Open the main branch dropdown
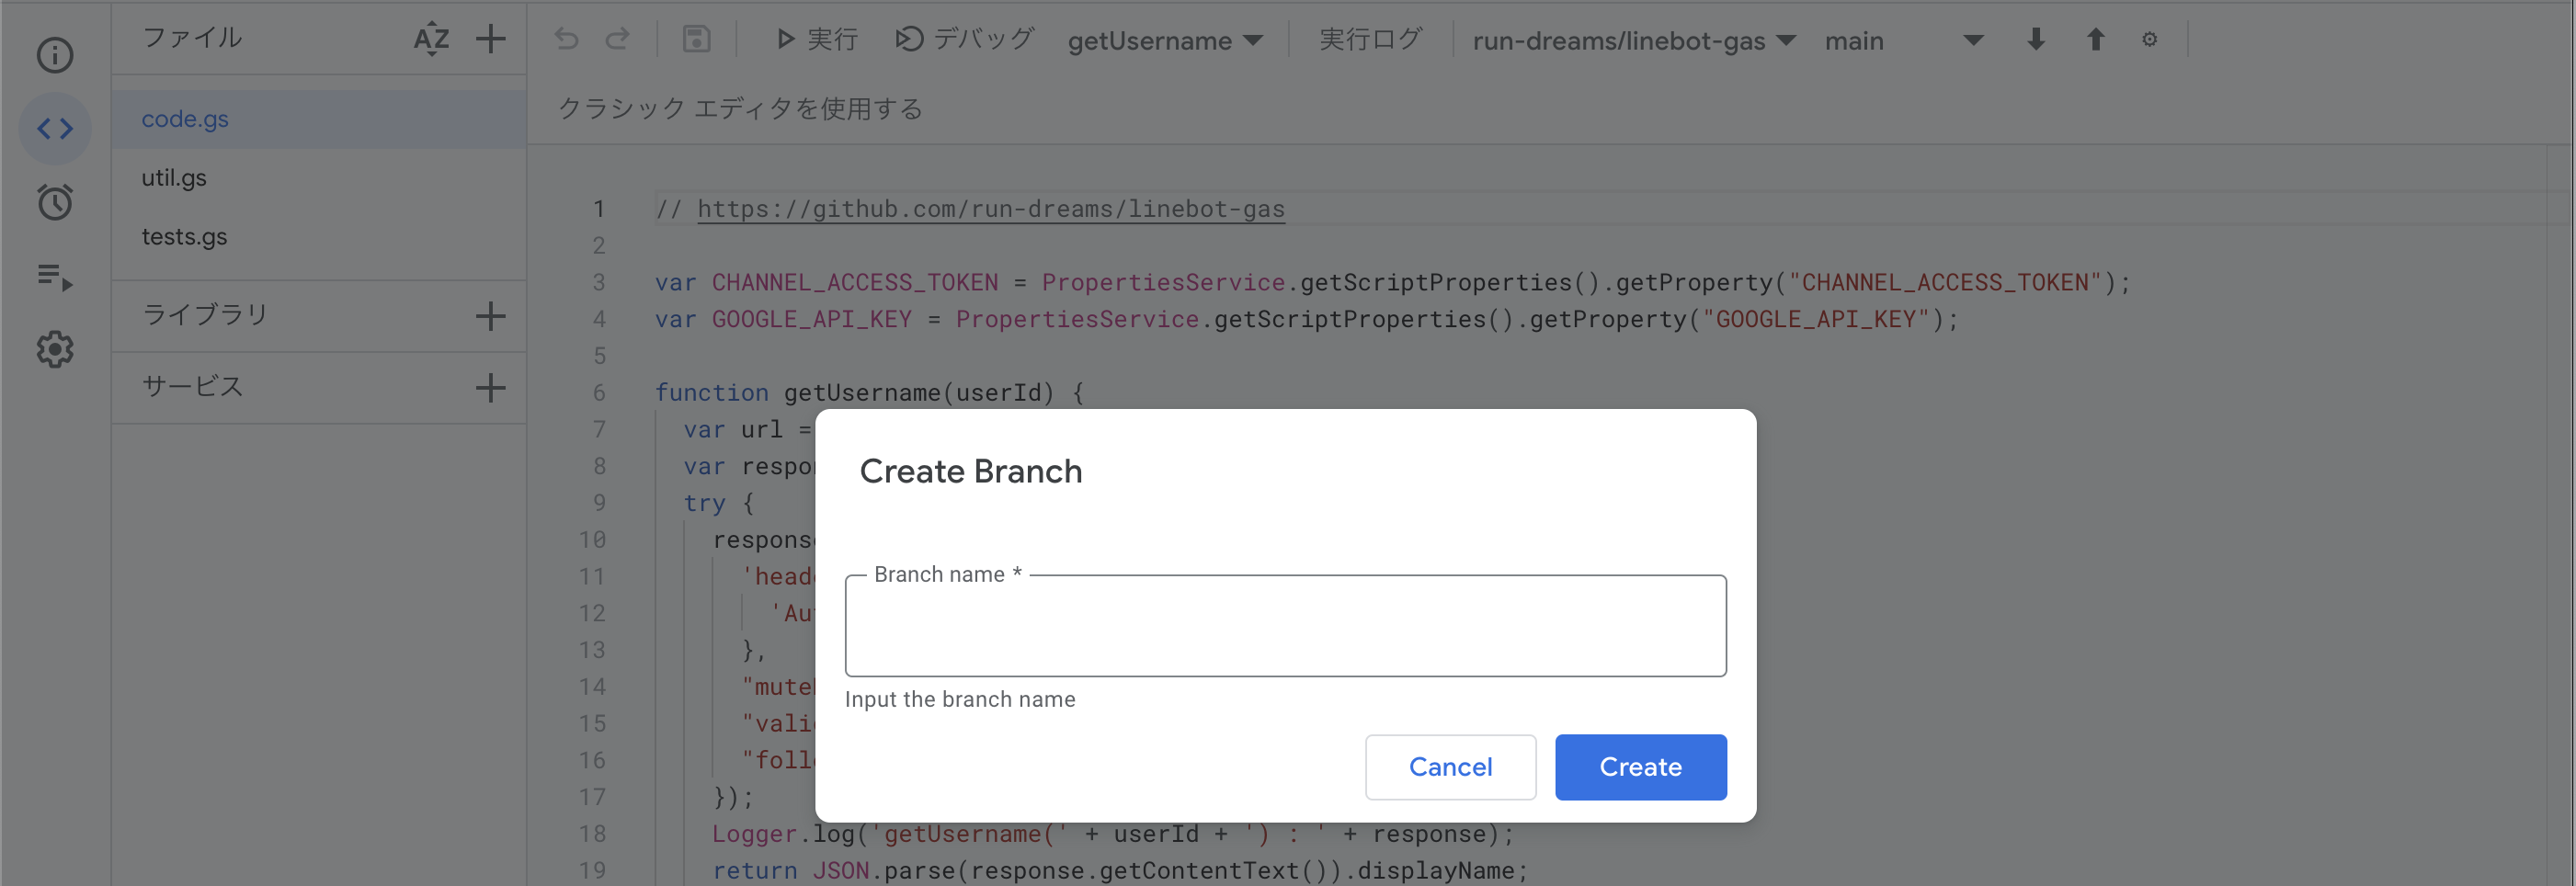This screenshot has width=2576, height=886. (1903, 41)
